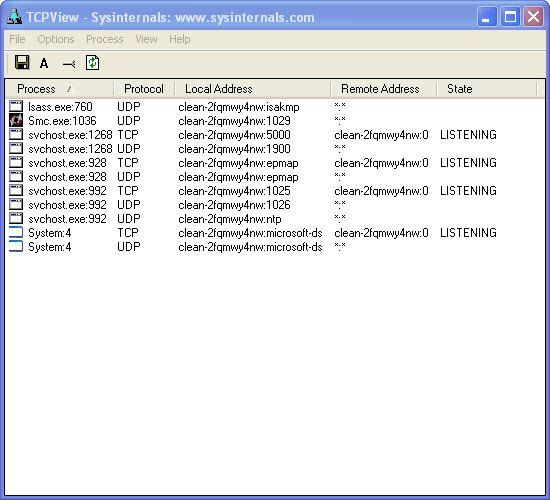Select local address clean-2fqmwy4nw:1026
Image resolution: width=550 pixels, height=500 pixels.
[234, 205]
